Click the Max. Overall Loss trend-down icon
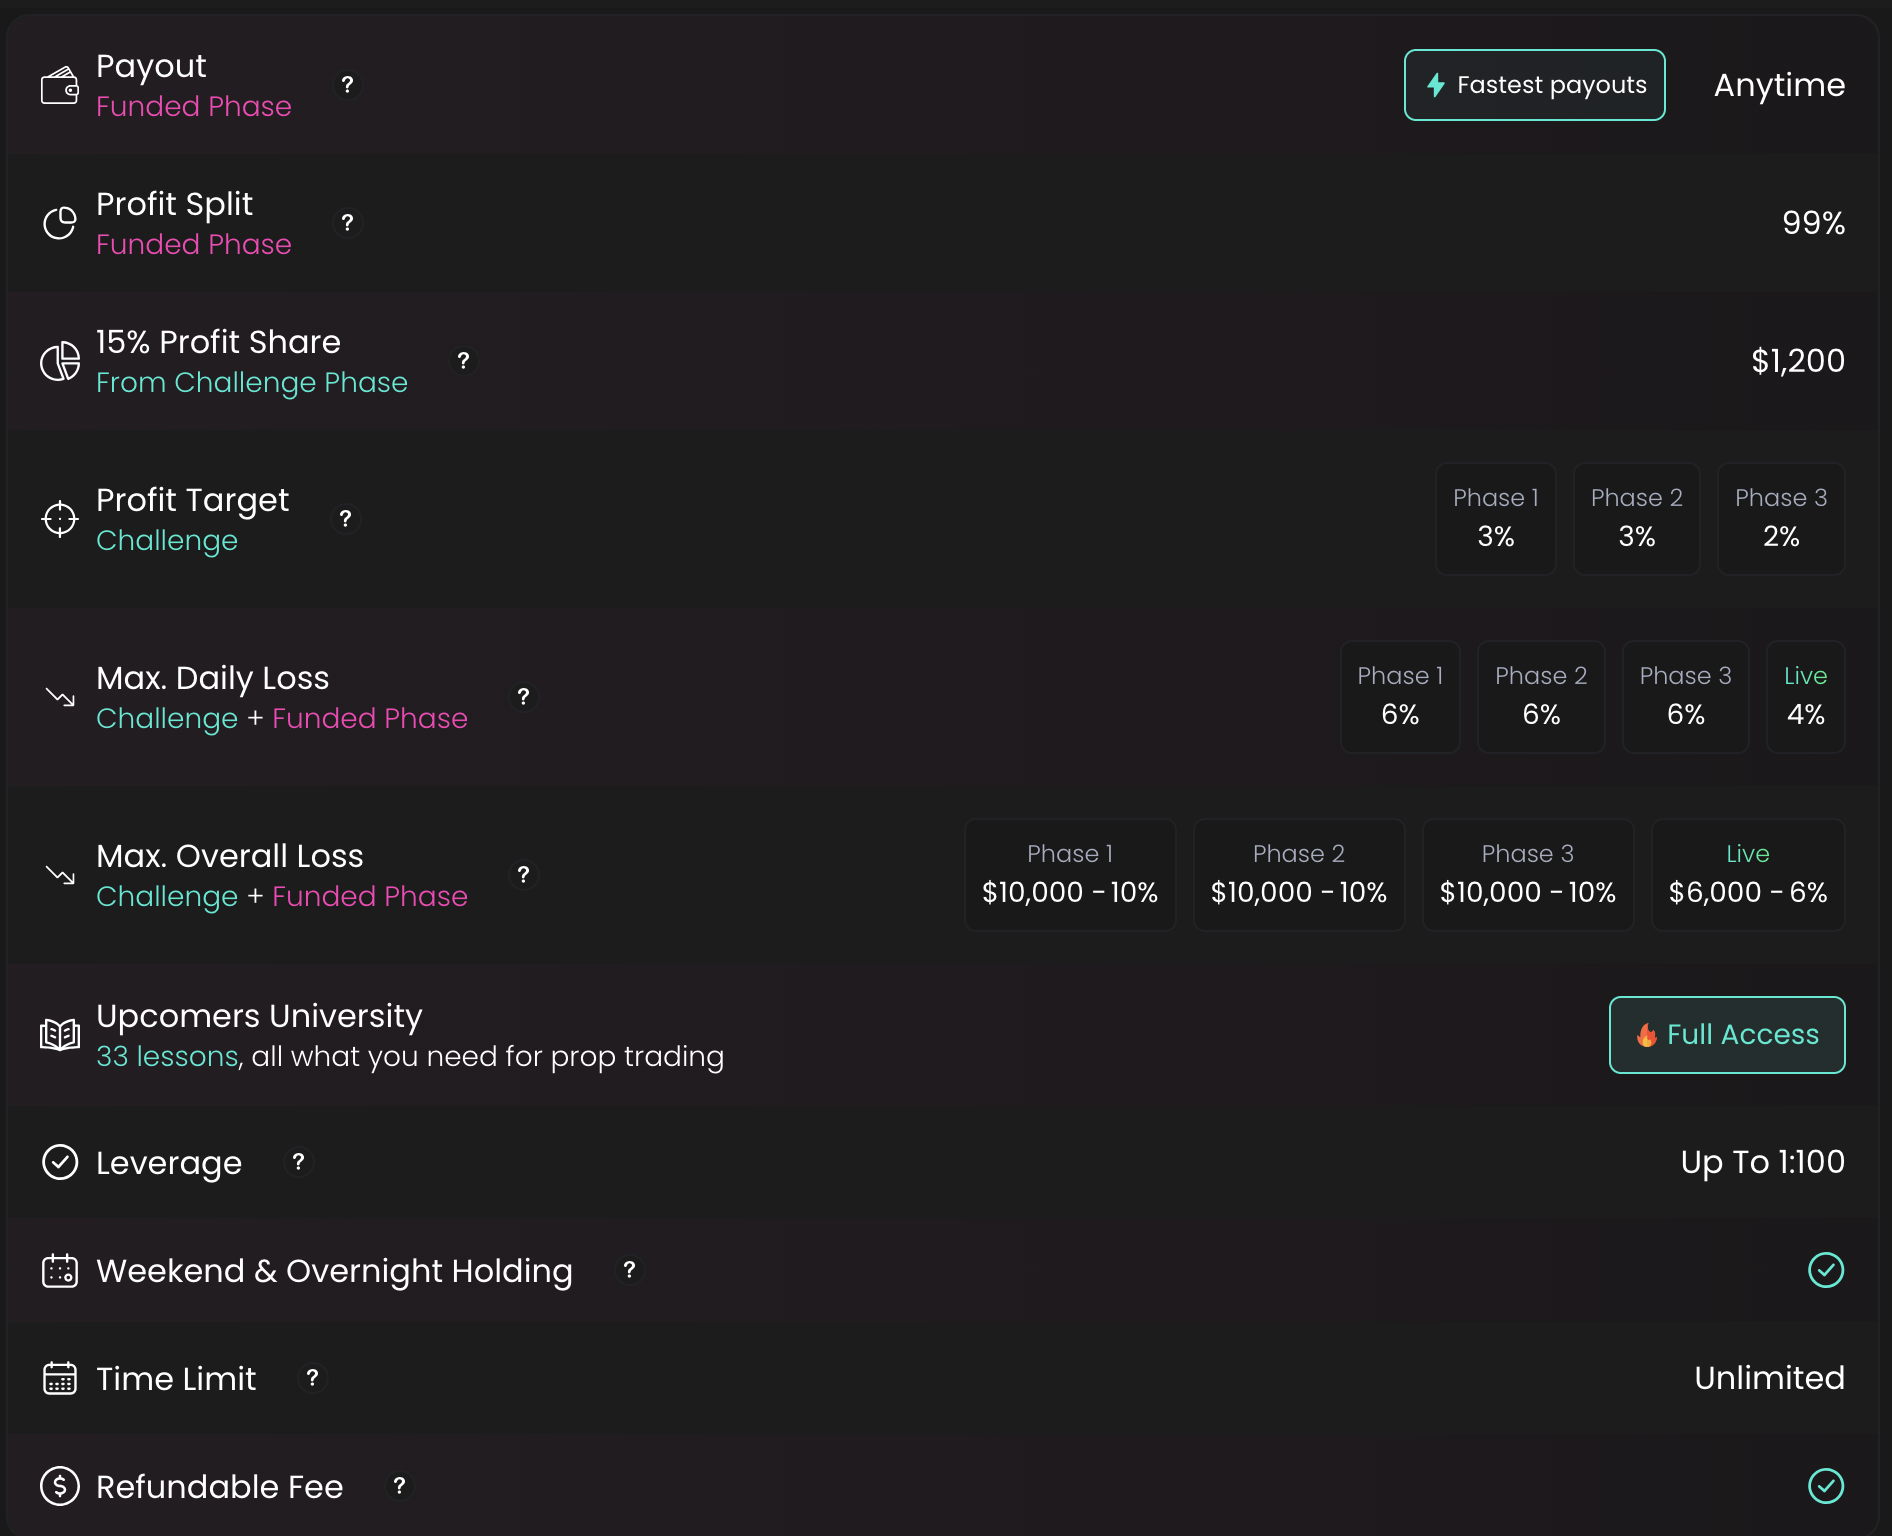 coord(60,875)
